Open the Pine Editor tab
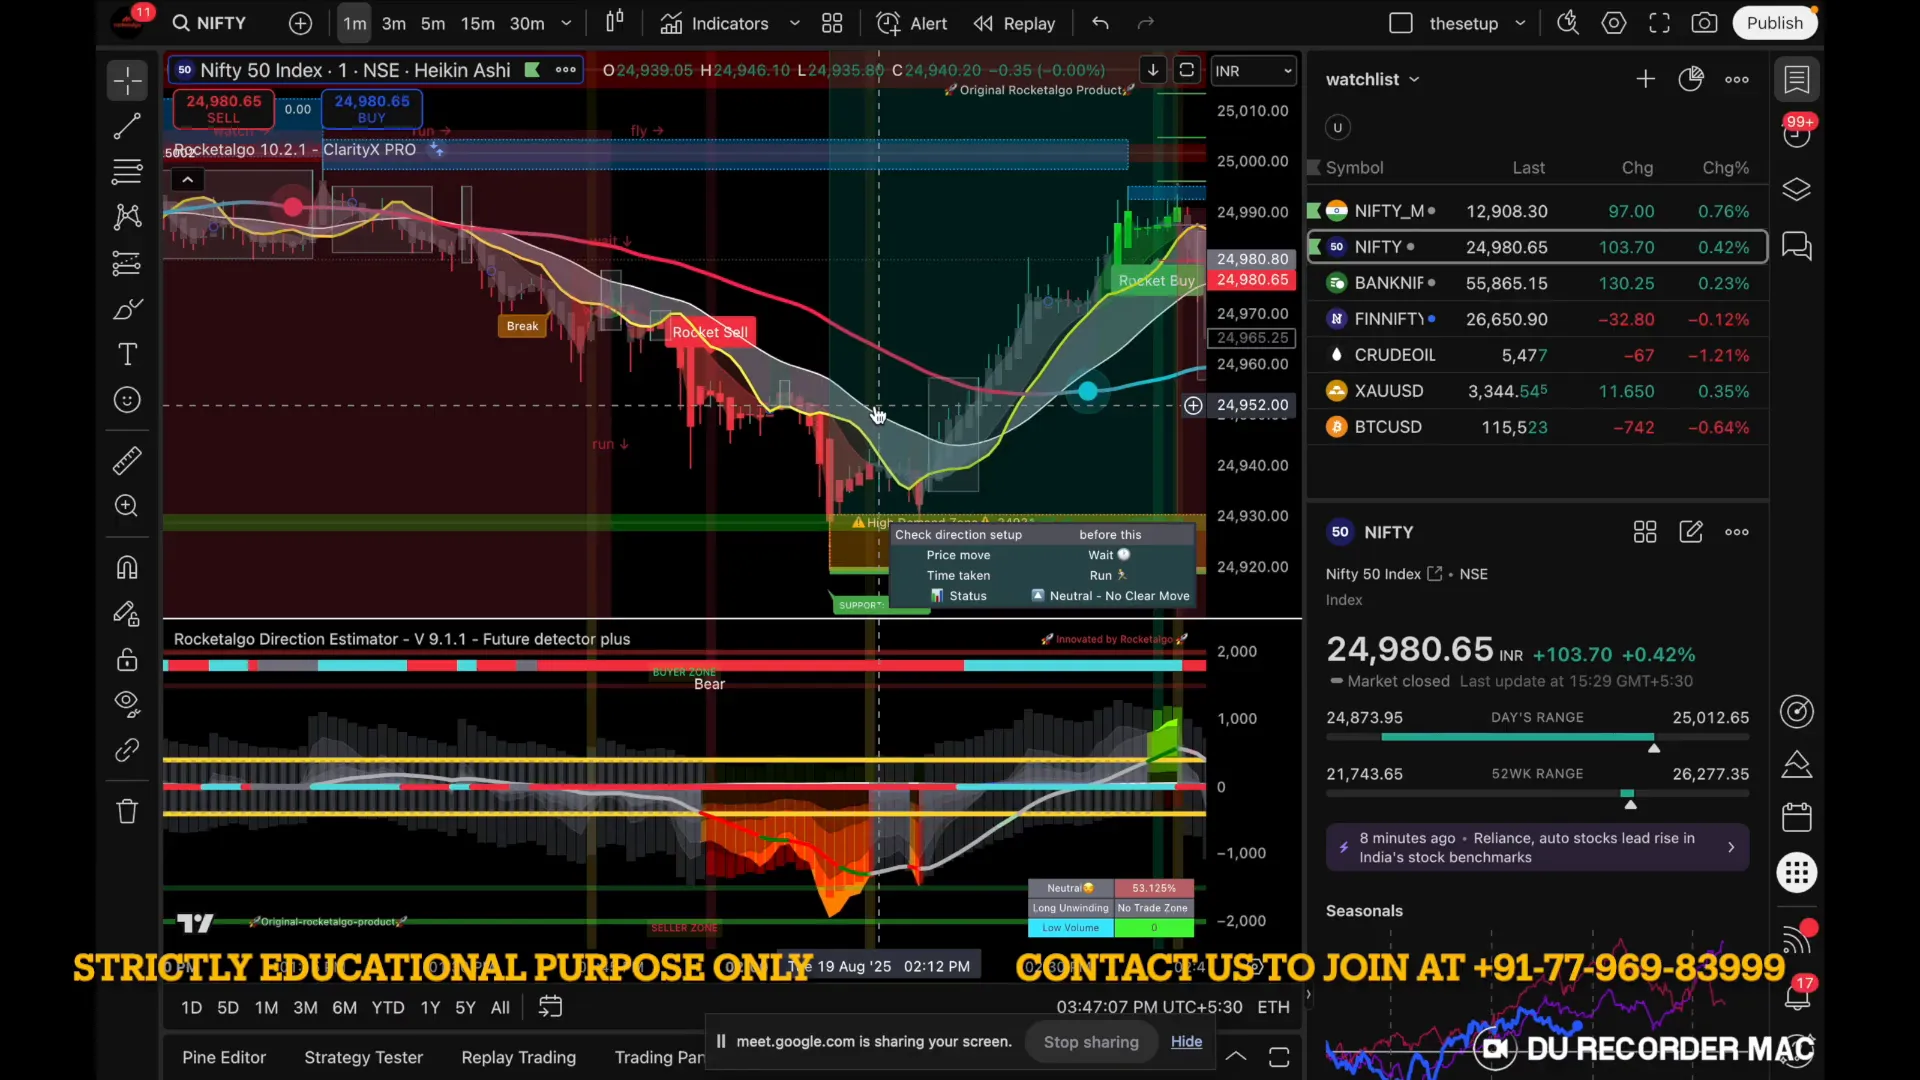 (224, 1057)
